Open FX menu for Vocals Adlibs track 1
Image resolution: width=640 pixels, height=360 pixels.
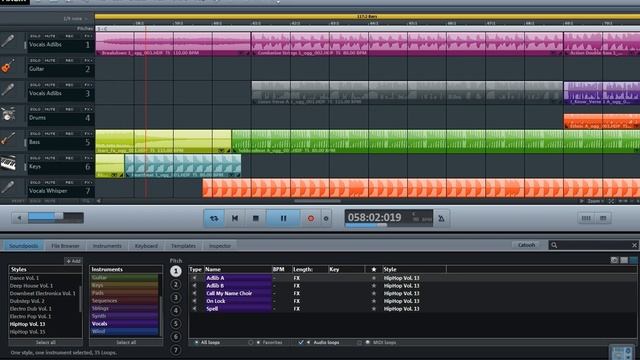[88, 36]
